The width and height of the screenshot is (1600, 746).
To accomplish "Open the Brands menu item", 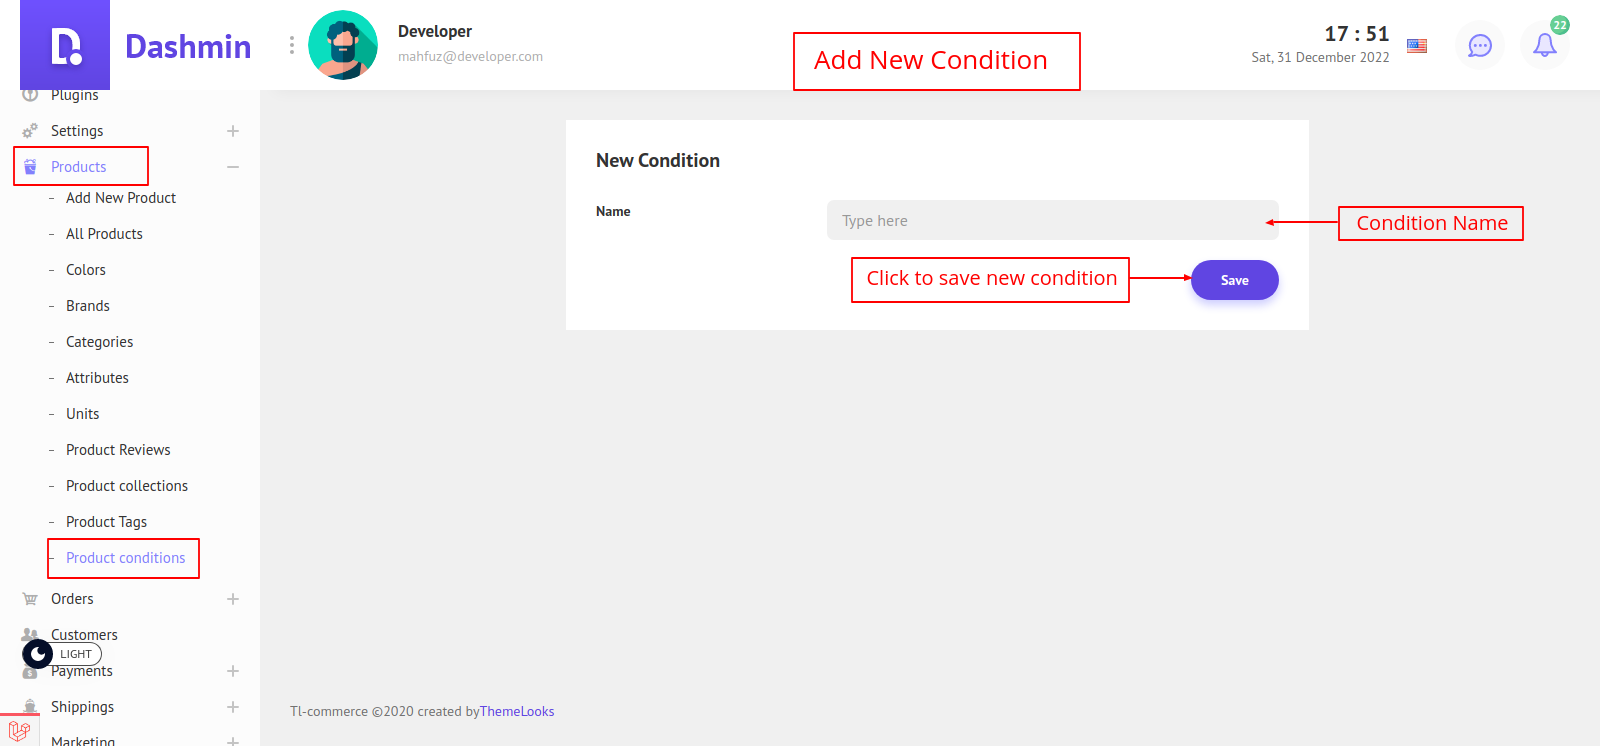I will (x=88, y=306).
